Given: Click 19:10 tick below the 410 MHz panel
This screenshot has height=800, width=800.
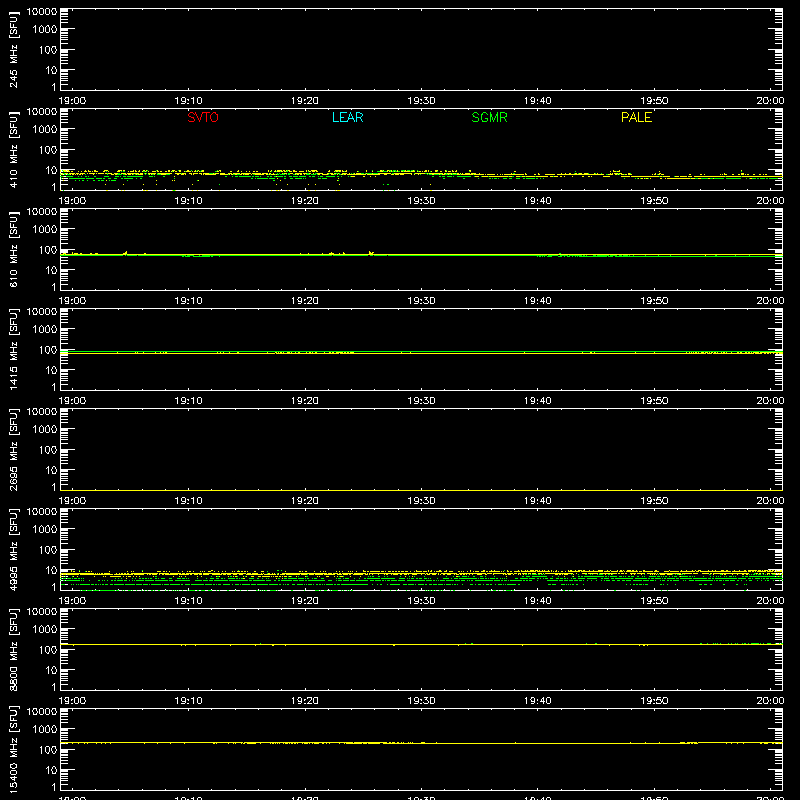Looking at the screenshot, I should coord(188,201).
